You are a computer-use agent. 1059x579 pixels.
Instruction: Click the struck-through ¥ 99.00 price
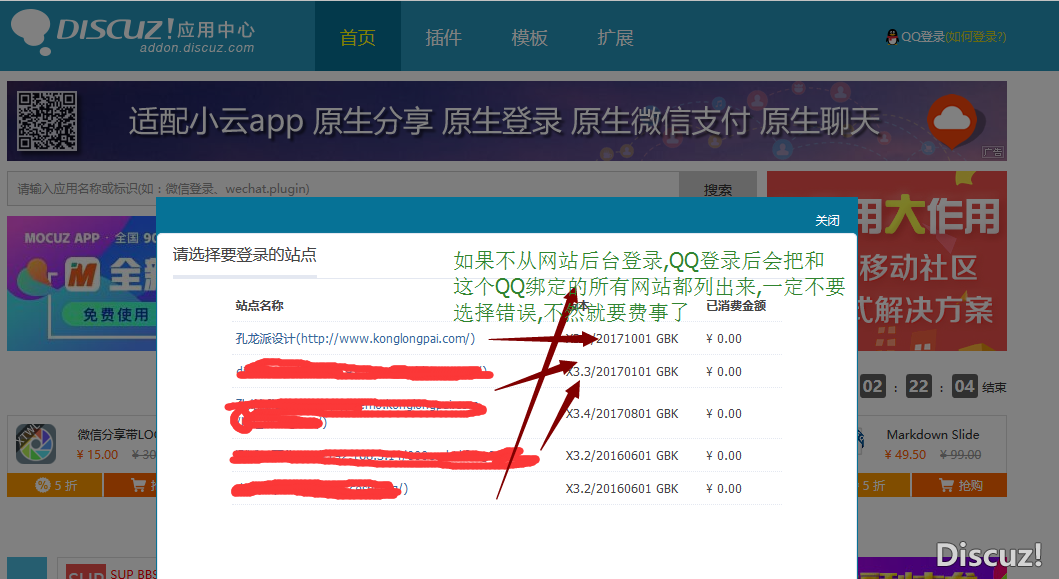pos(960,455)
